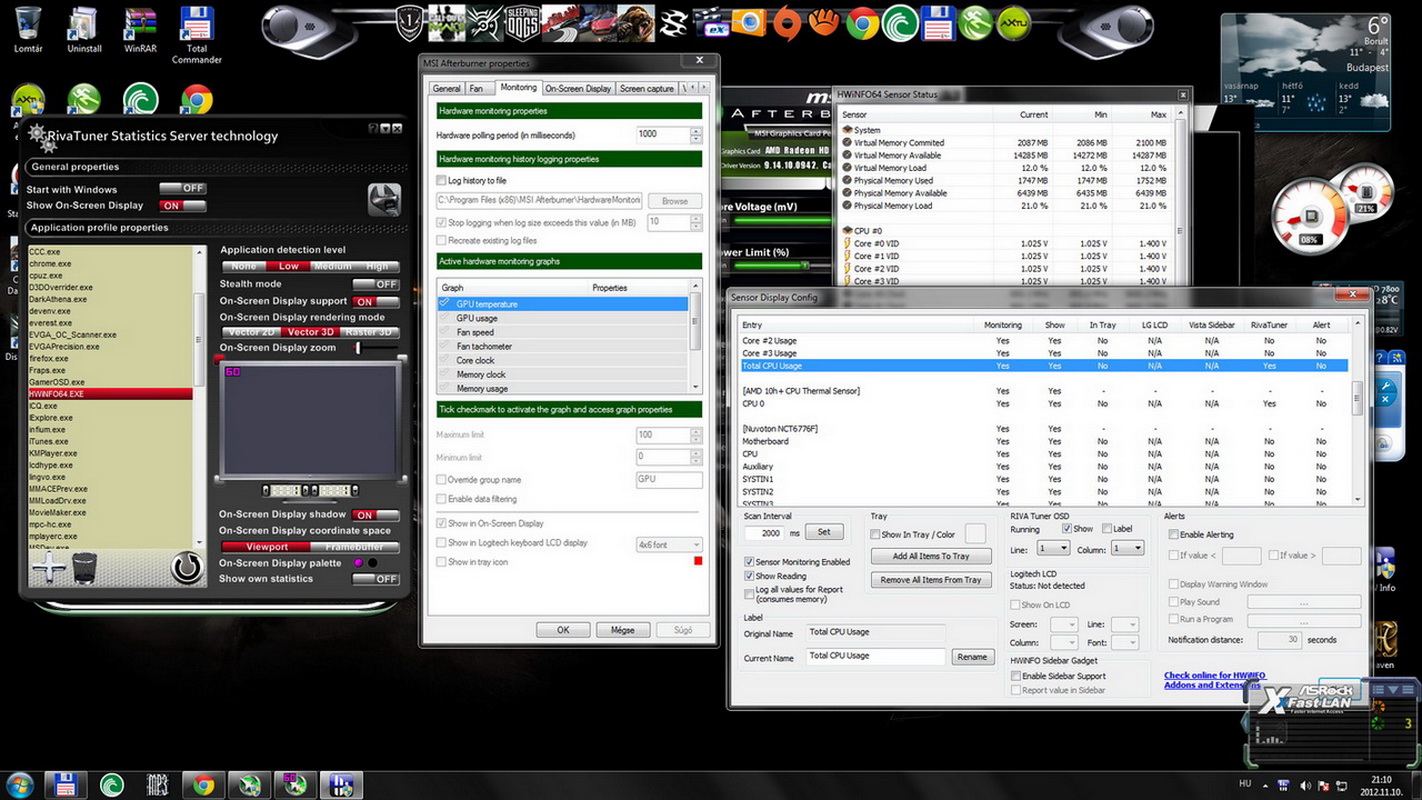This screenshot has height=800, width=1422.
Task: Check Log history to file
Action: pyautogui.click(x=441, y=181)
